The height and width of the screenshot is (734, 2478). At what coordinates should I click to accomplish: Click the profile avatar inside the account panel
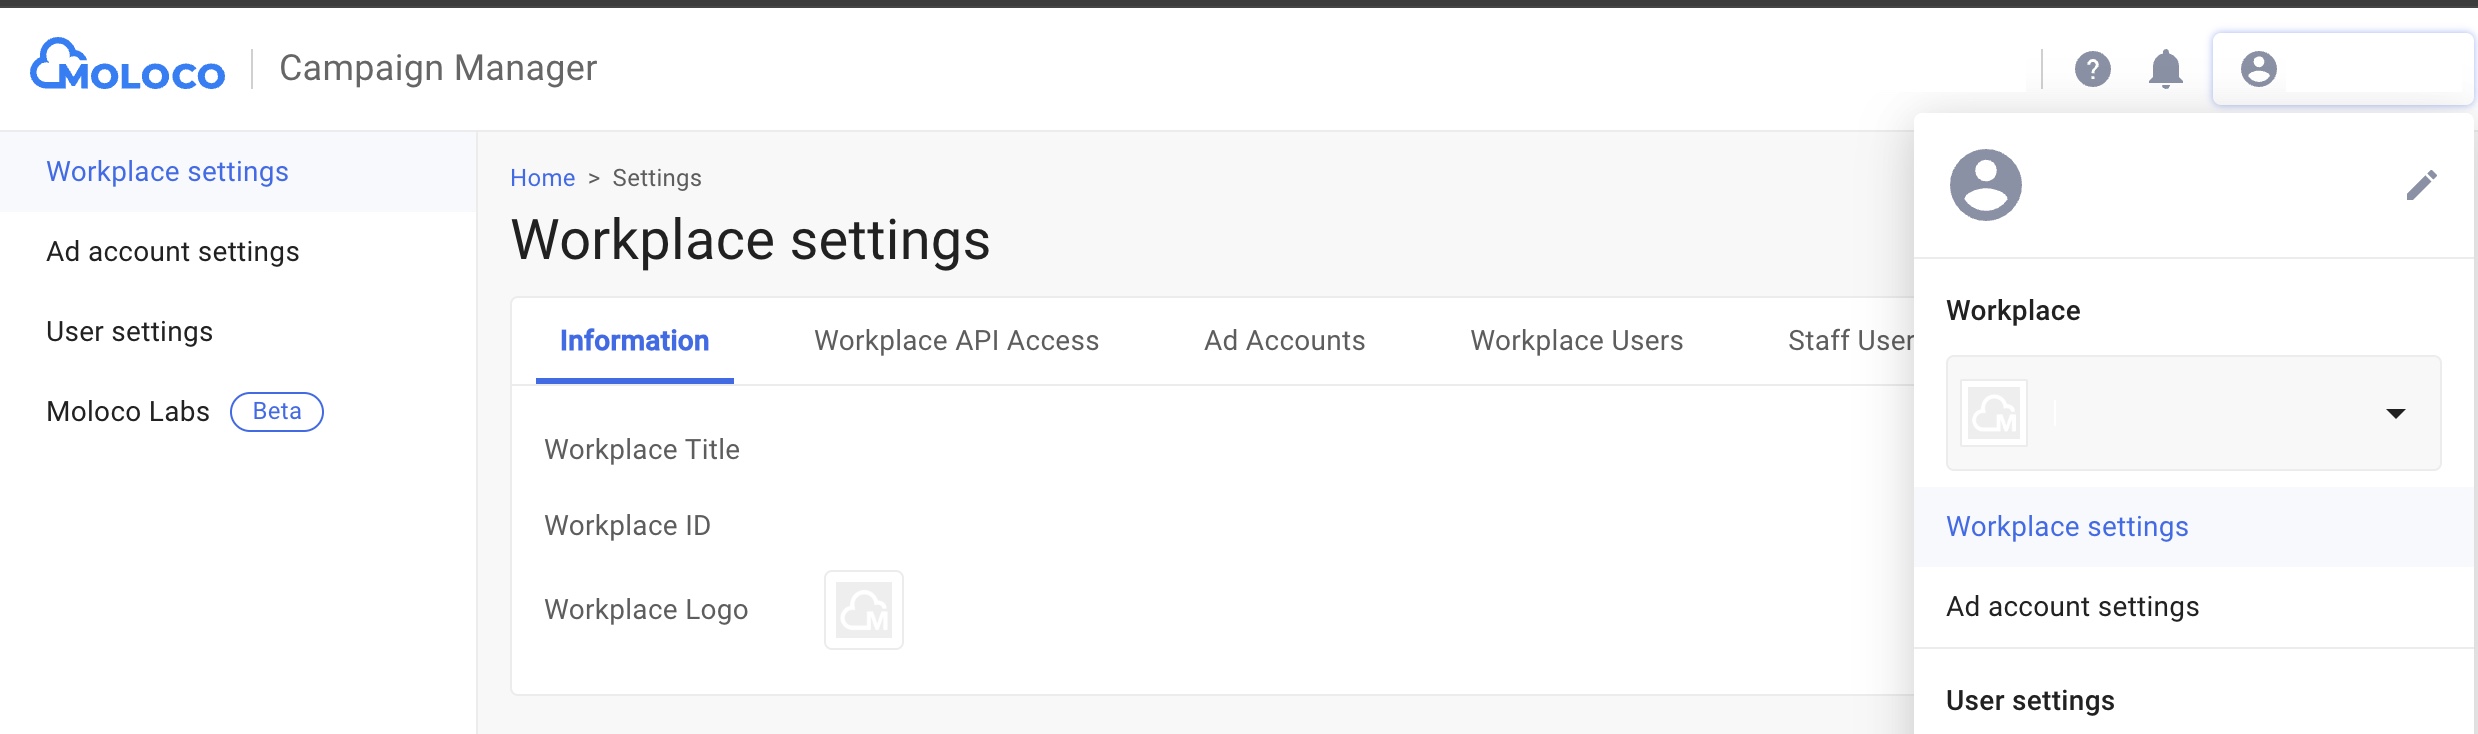pyautogui.click(x=1985, y=184)
